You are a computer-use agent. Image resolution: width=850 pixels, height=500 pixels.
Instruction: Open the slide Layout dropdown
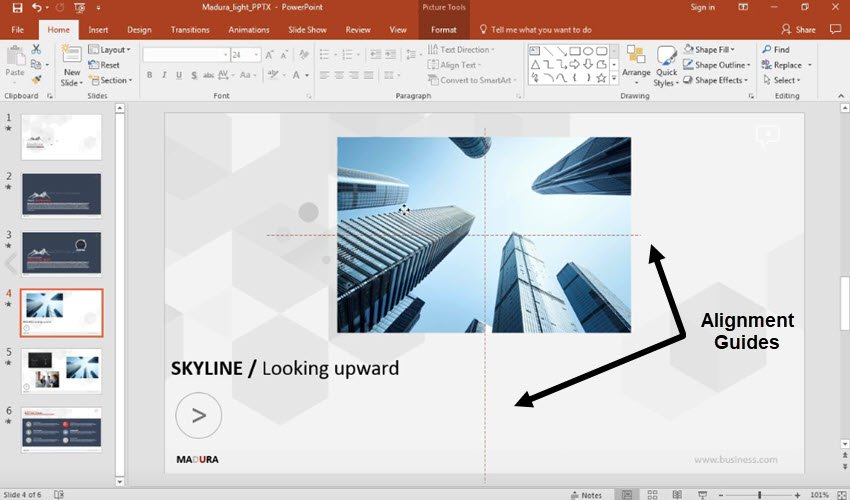108,49
